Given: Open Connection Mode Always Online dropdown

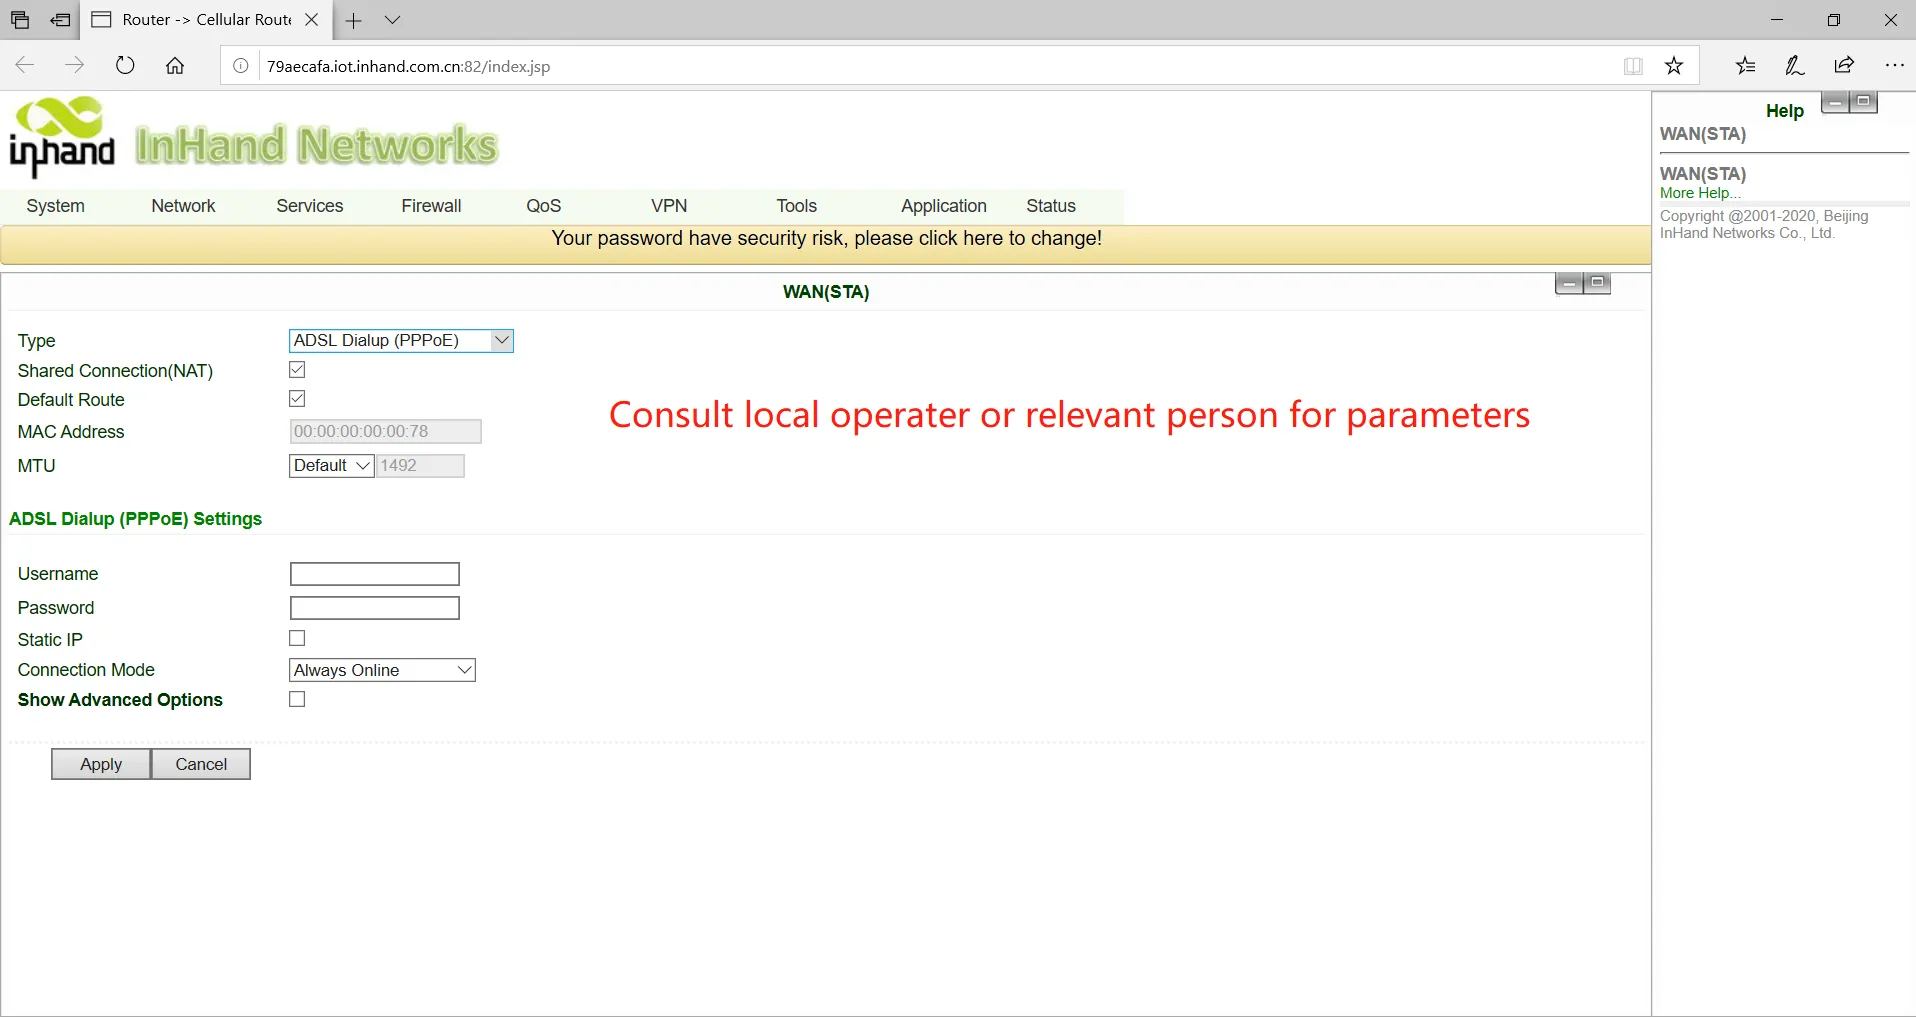Looking at the screenshot, I should point(382,670).
